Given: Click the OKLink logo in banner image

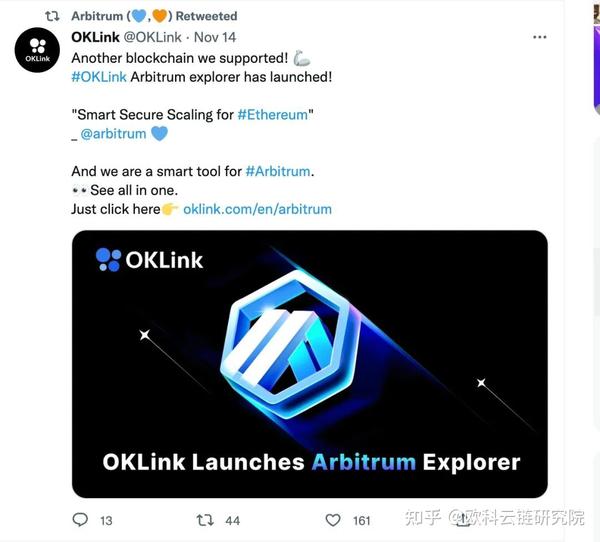Looking at the screenshot, I should (x=150, y=260).
